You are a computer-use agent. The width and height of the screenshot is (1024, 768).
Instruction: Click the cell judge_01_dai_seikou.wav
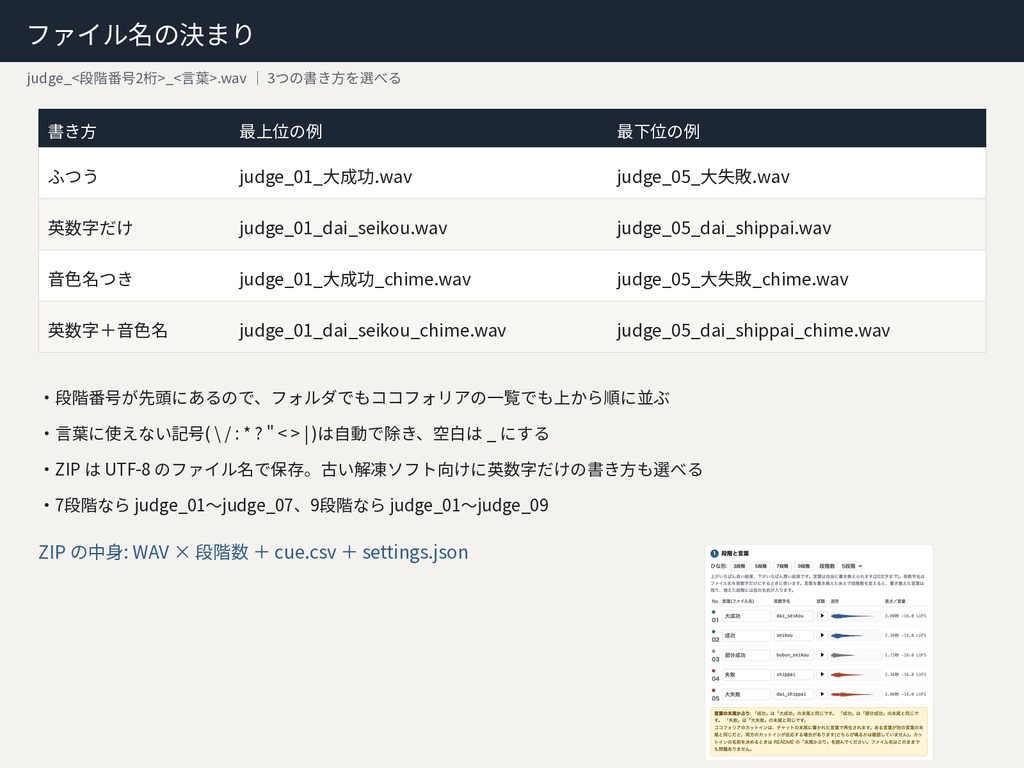tap(343, 228)
